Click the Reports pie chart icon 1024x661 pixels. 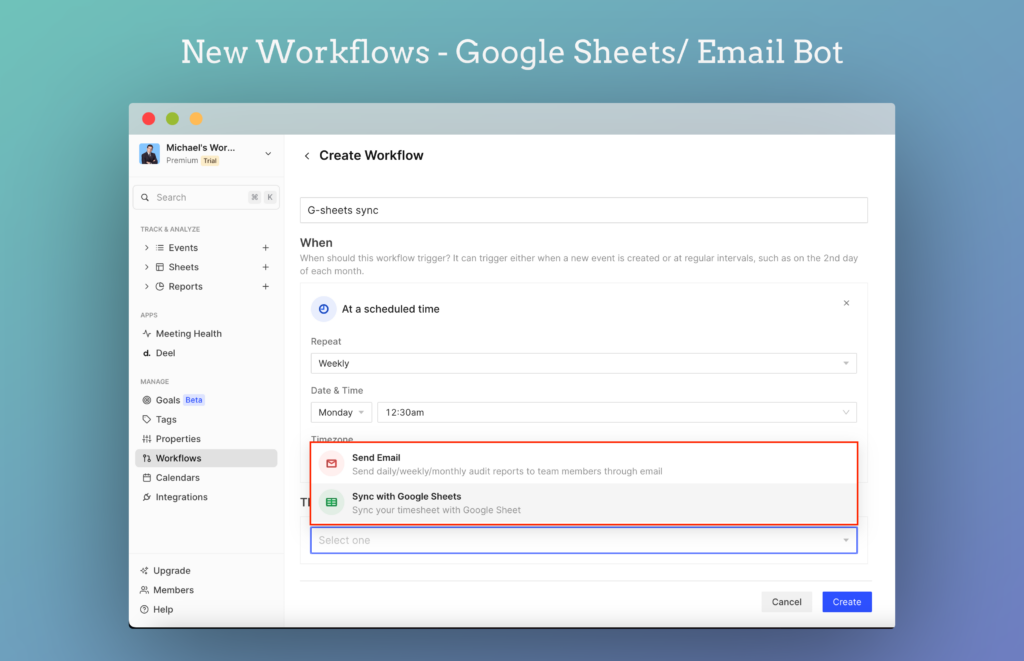[160, 286]
